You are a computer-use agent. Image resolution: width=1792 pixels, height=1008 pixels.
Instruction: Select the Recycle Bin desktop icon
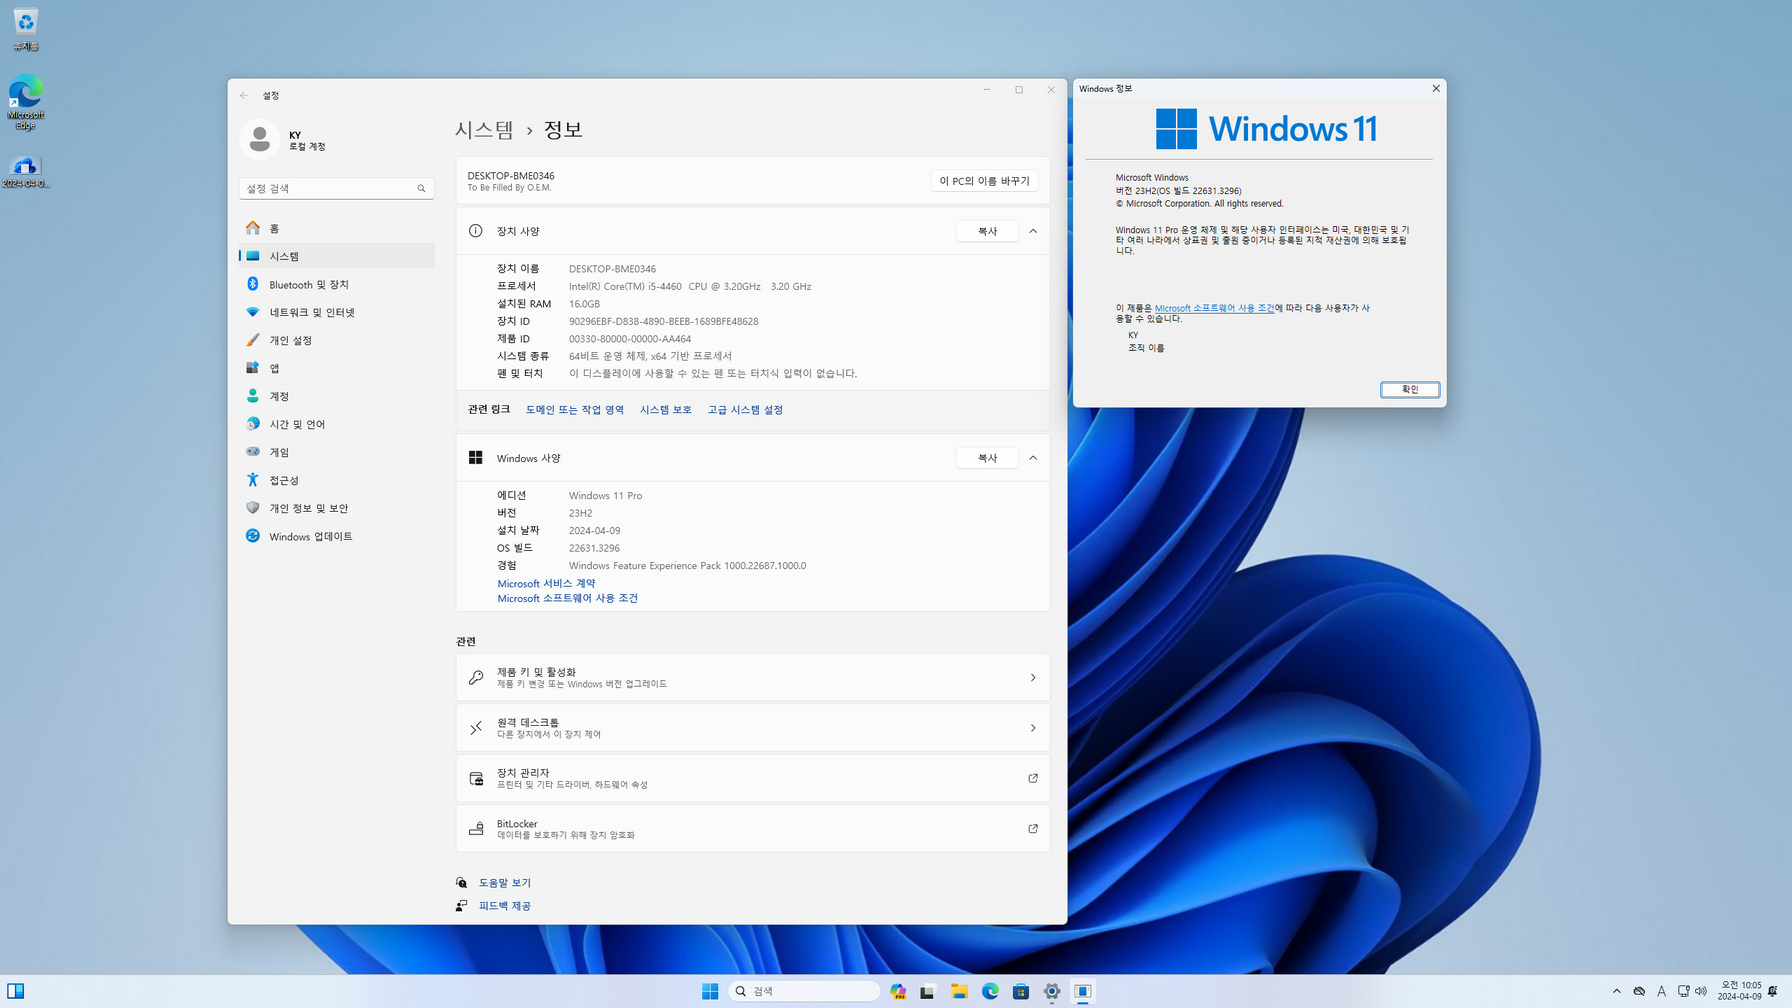26,30
